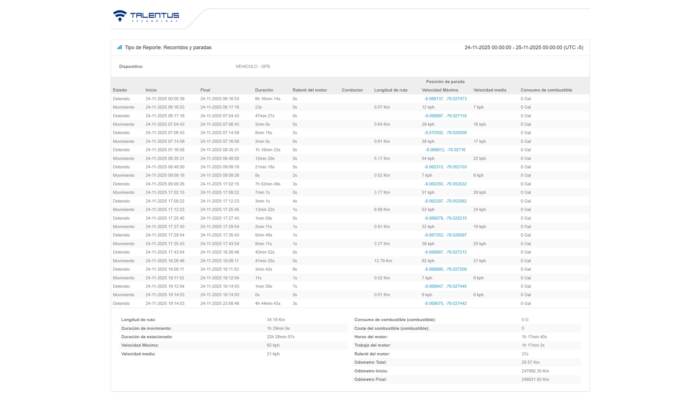This screenshot has height=400, width=700.
Task: Click the report date range text
Action: (x=523, y=47)
